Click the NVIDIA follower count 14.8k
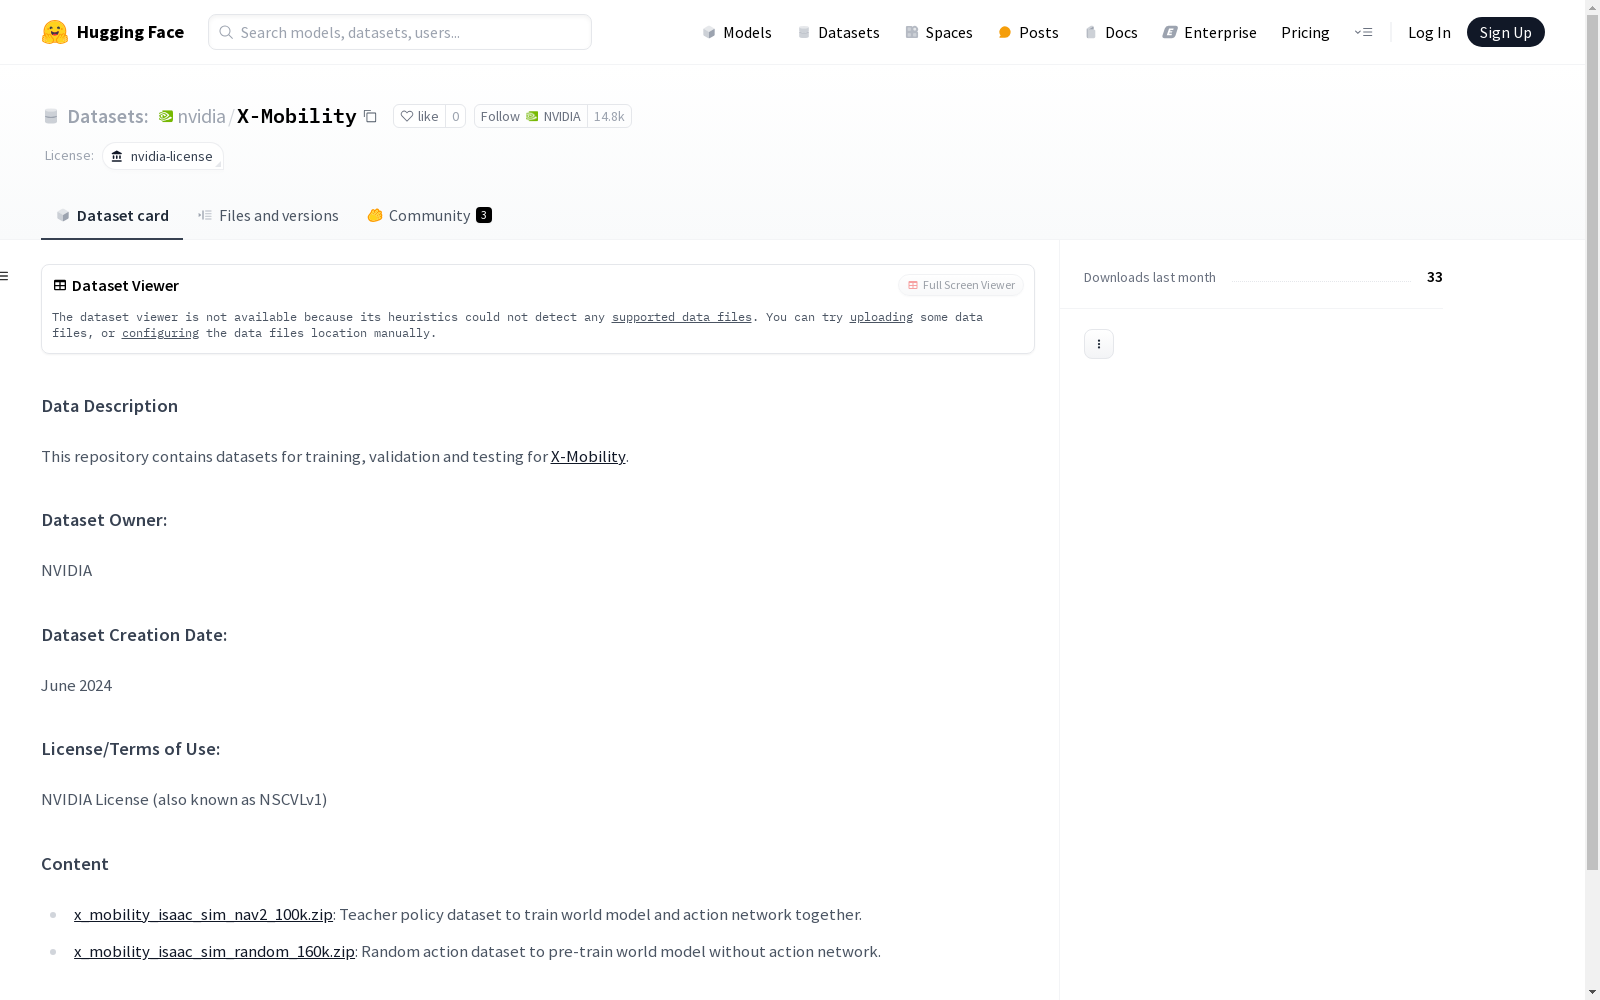This screenshot has height=1000, width=1600. (x=609, y=117)
